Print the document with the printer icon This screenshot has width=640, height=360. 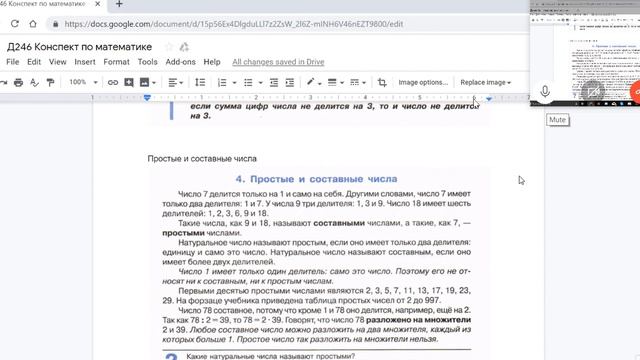tap(18, 82)
